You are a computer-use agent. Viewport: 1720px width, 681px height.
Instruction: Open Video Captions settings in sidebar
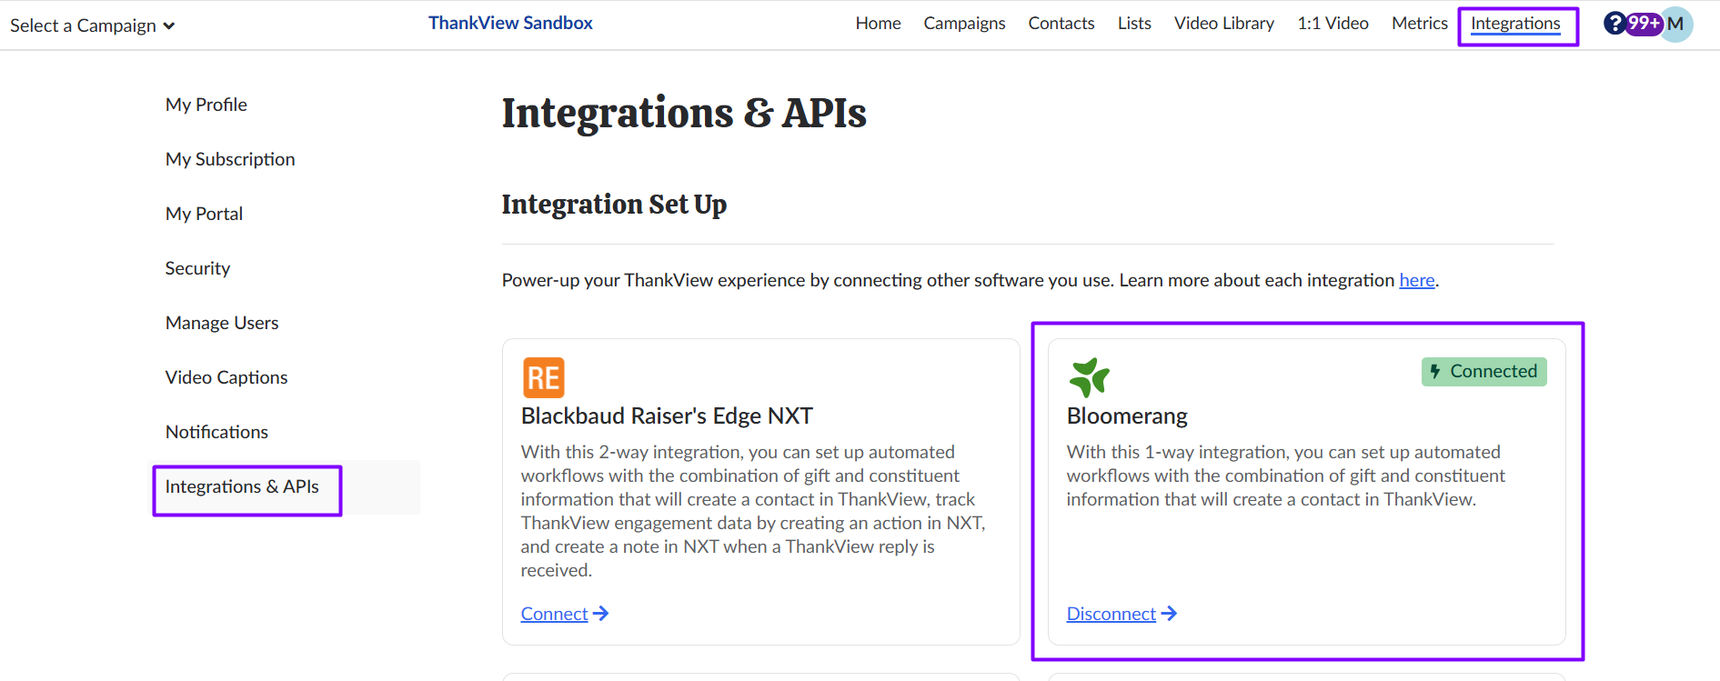tap(226, 377)
